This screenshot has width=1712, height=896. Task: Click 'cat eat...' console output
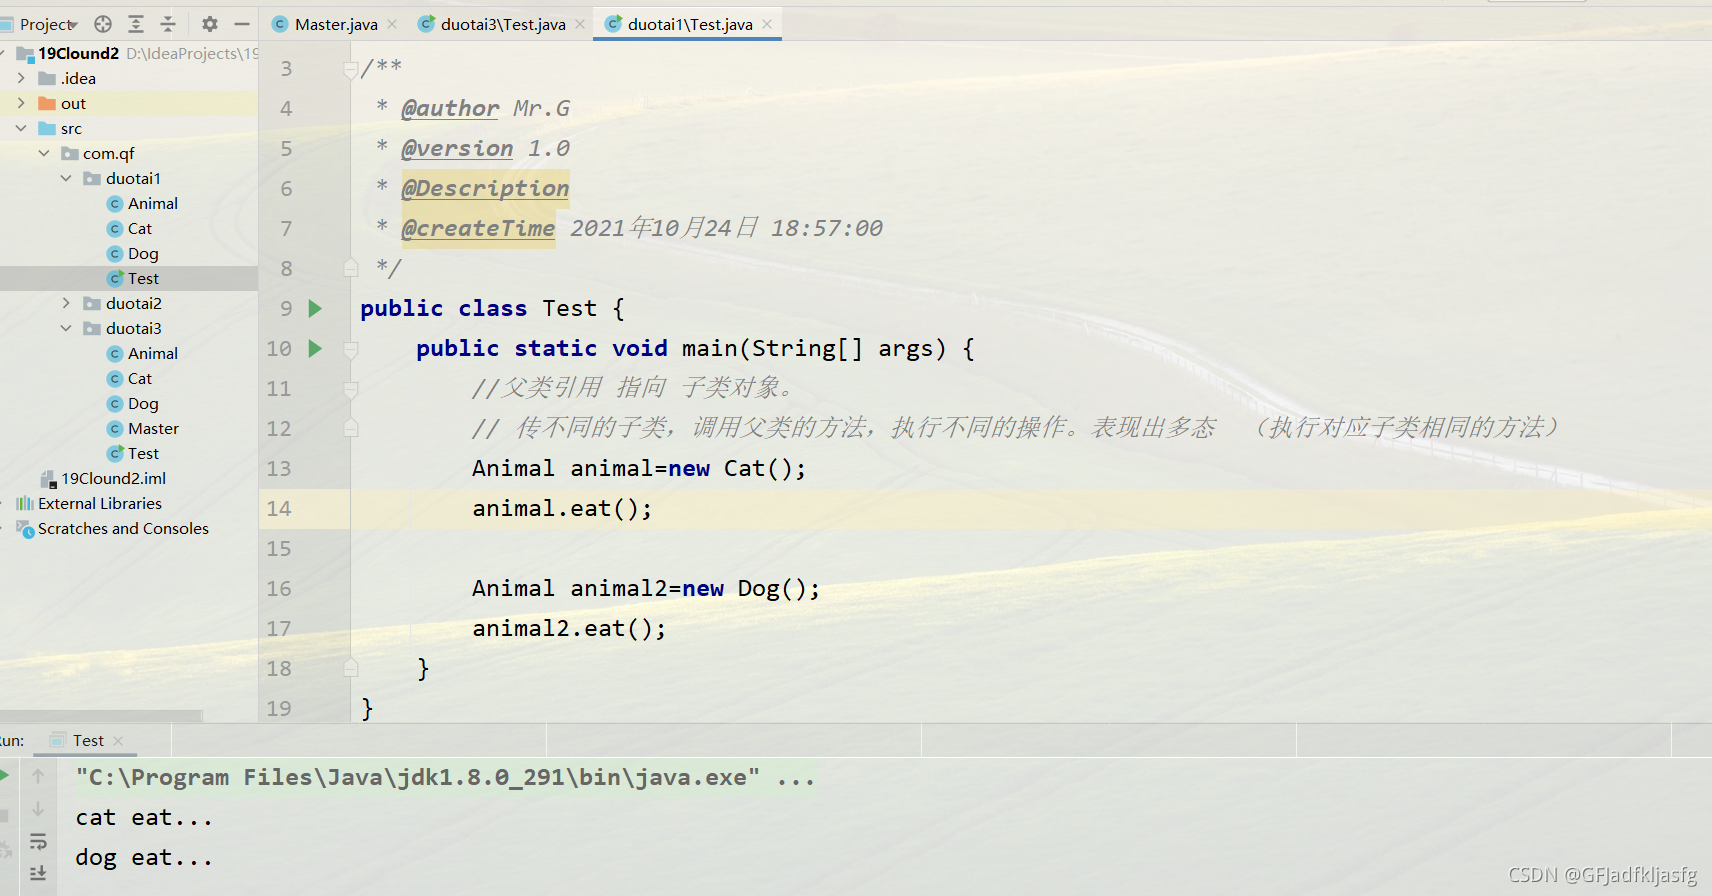[144, 818]
